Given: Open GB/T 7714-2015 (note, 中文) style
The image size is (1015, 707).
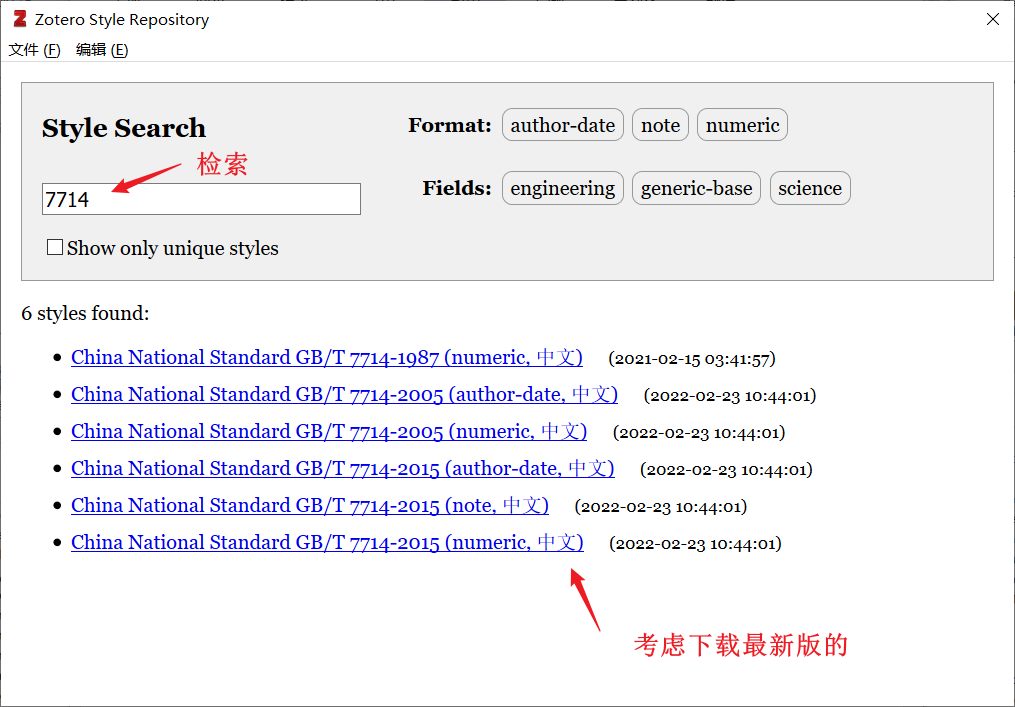Looking at the screenshot, I should pyautogui.click(x=310, y=505).
